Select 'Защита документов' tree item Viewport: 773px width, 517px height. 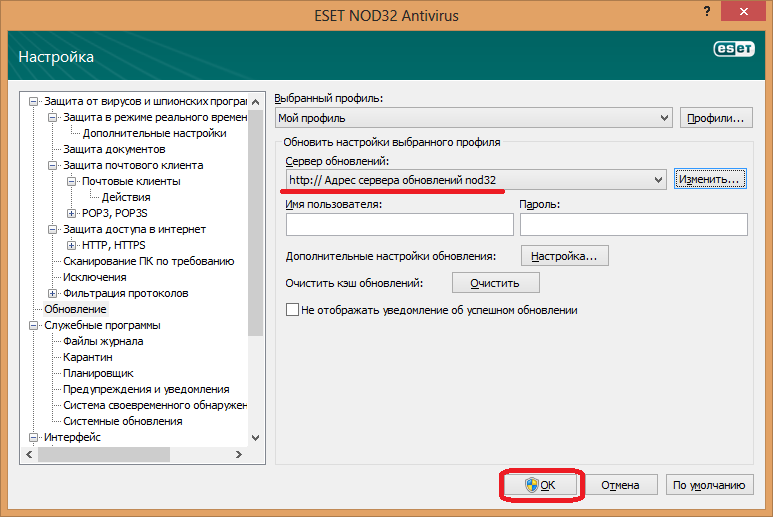114,149
